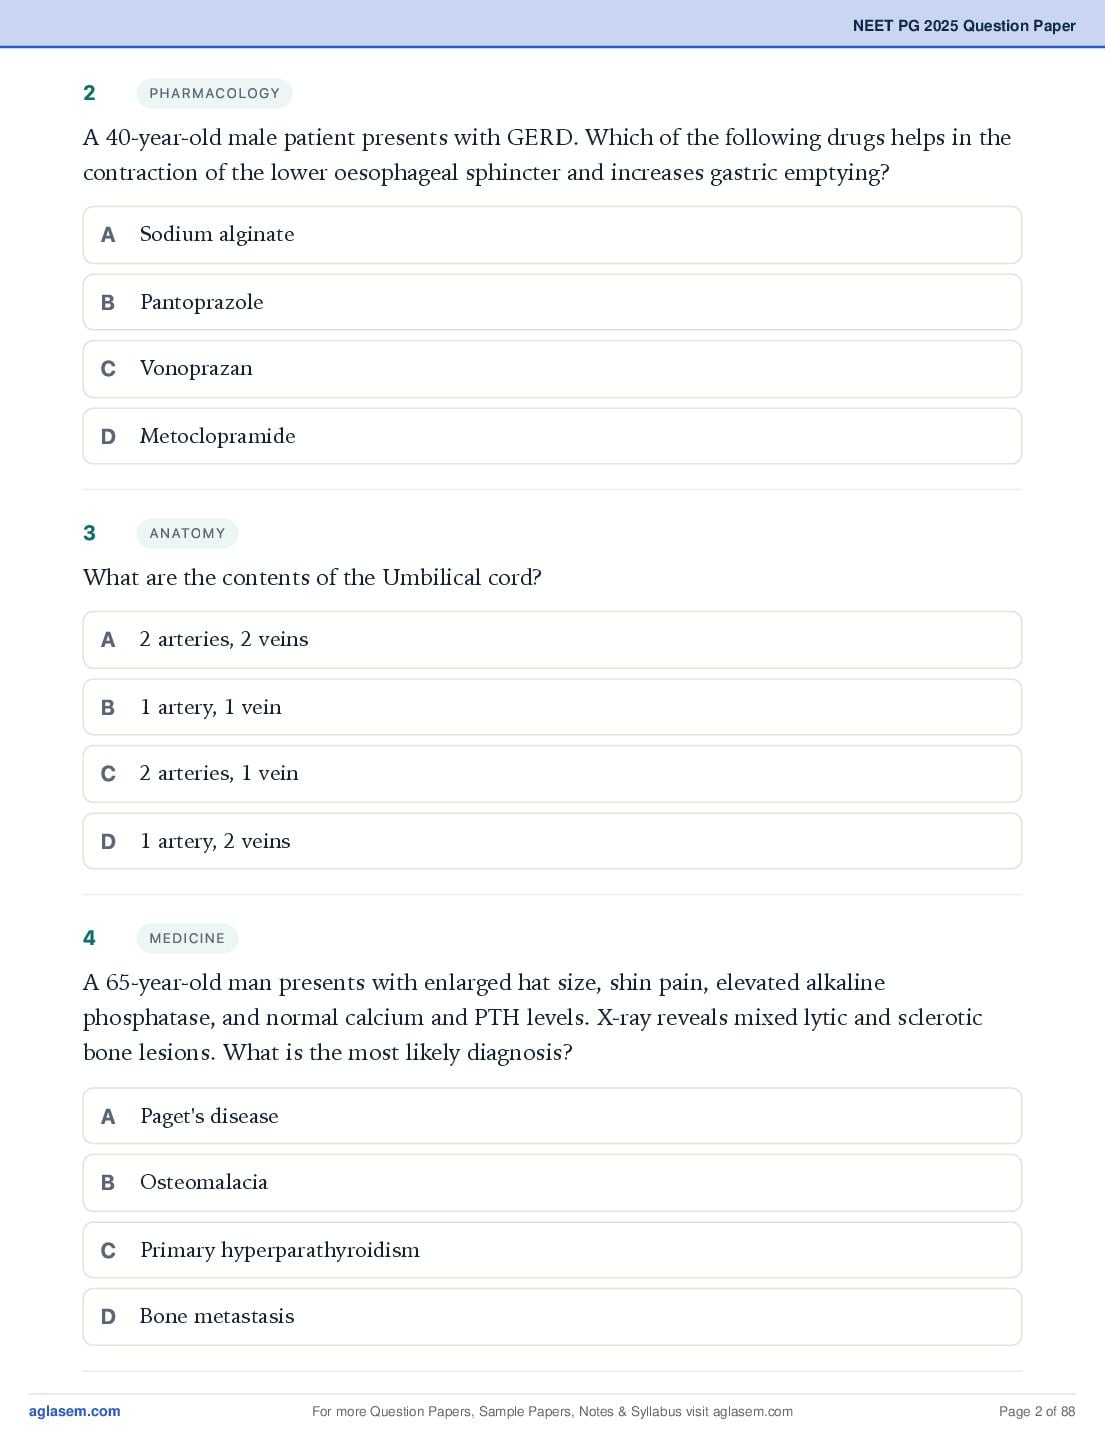Select option B Osteomalacia

552,1183
